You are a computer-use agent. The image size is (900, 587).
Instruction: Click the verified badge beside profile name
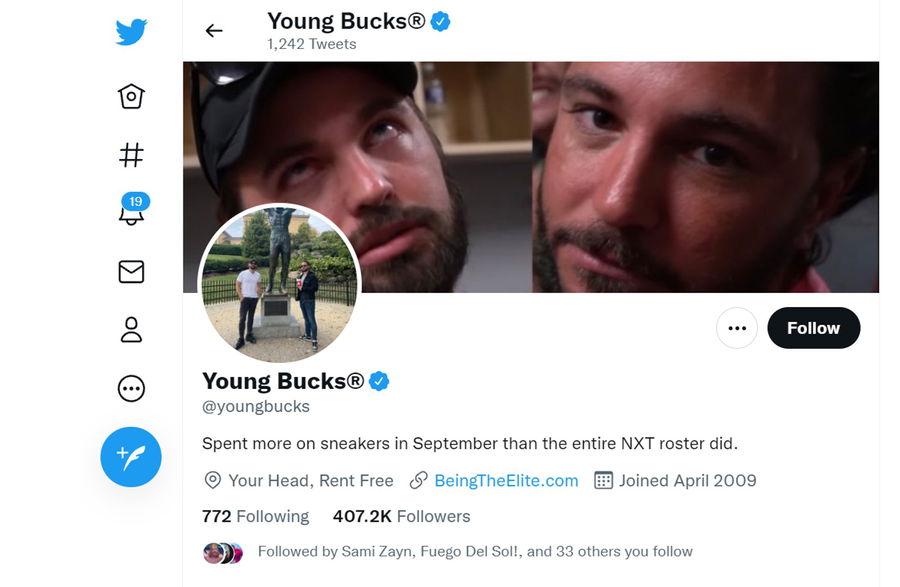(380, 381)
